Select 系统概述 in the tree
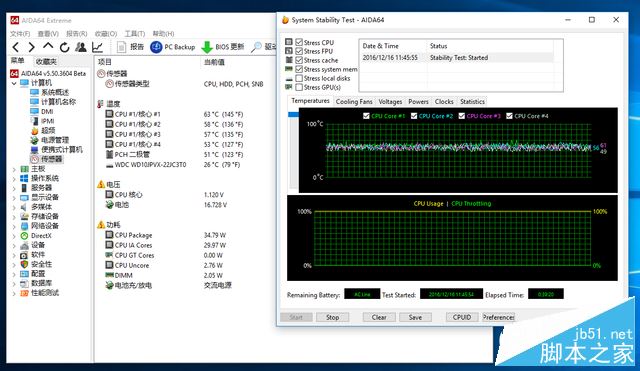The height and width of the screenshot is (371, 640). point(55,92)
